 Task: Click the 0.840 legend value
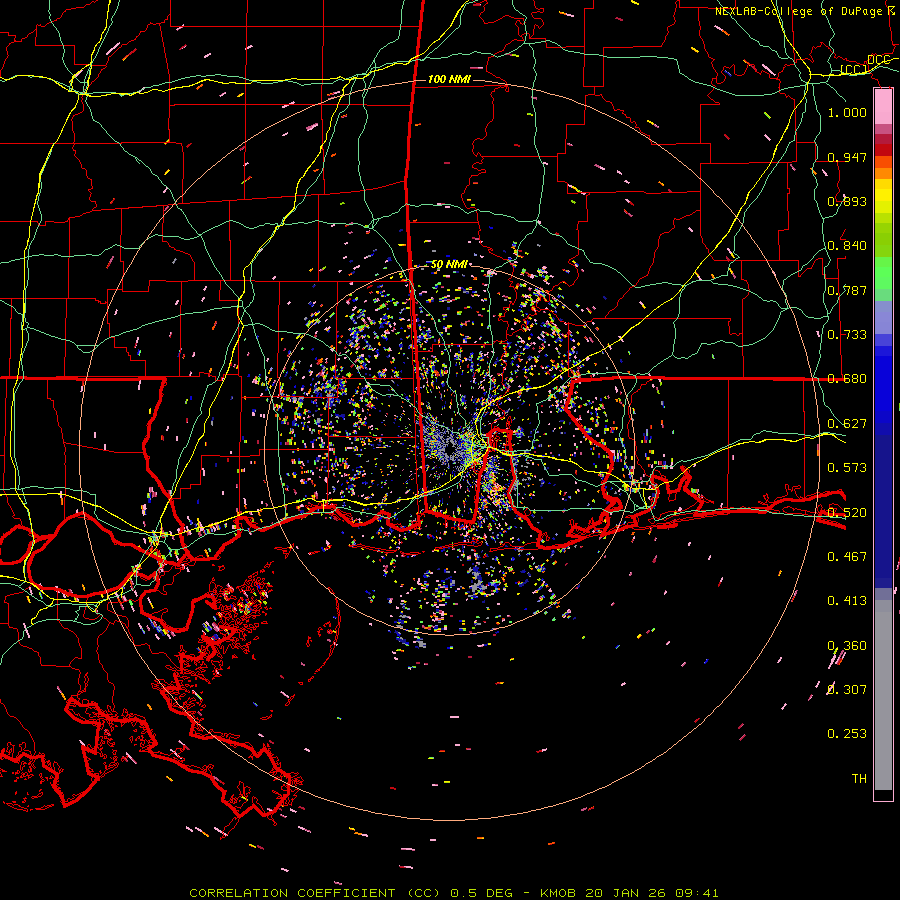tap(847, 246)
